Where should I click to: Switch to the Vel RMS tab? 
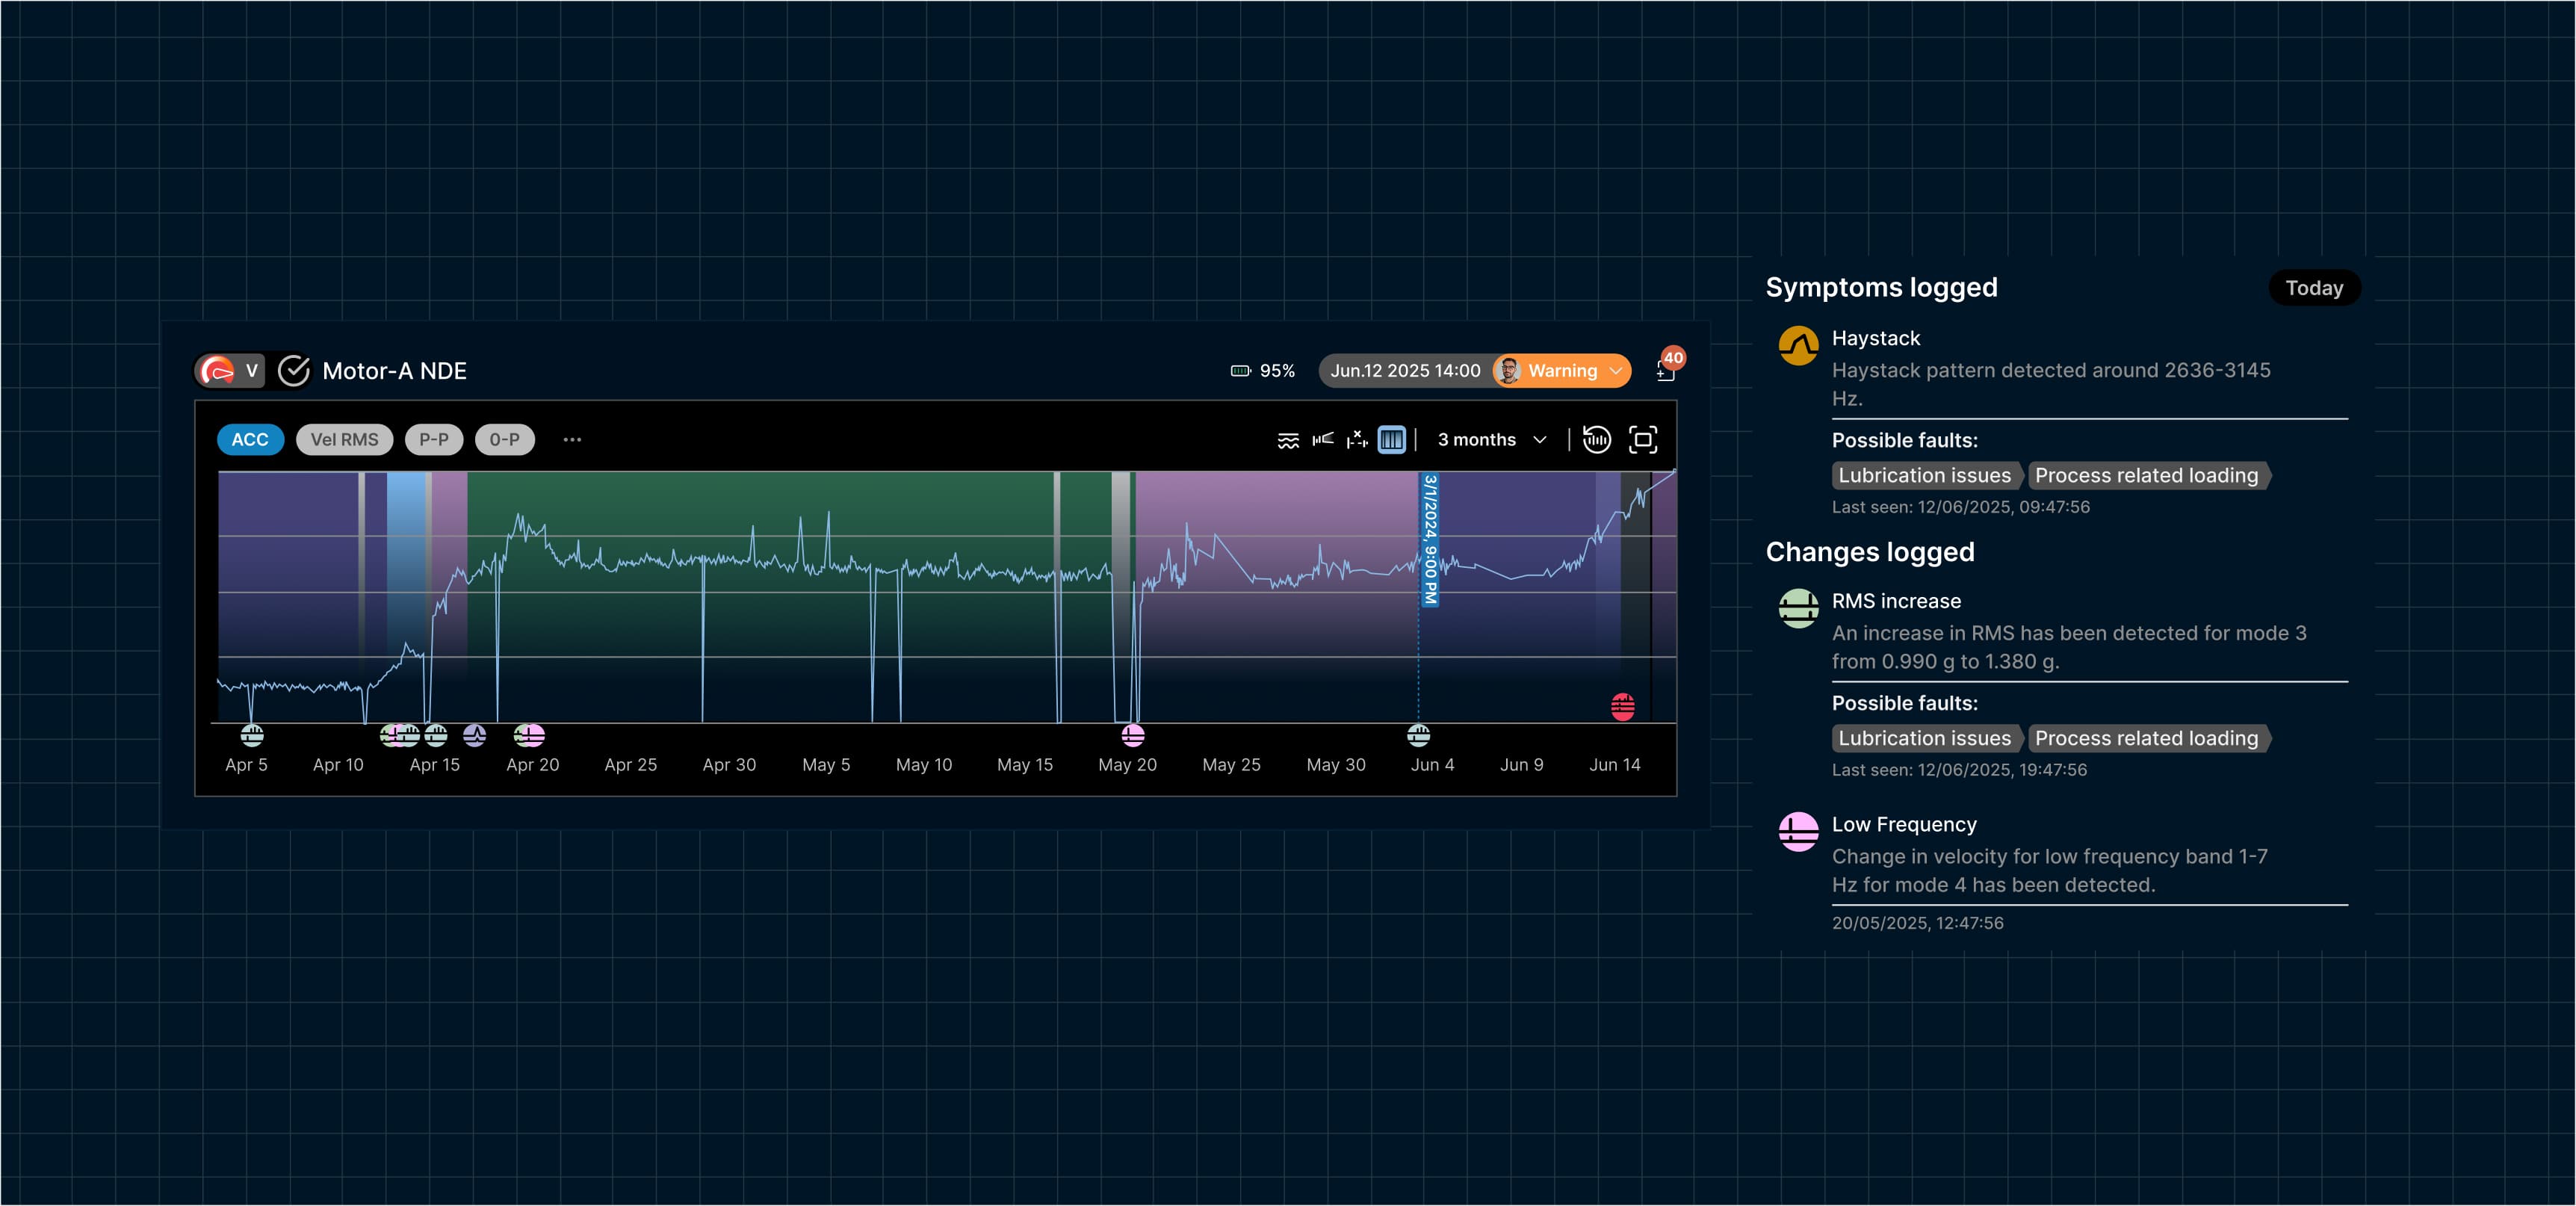click(x=344, y=440)
